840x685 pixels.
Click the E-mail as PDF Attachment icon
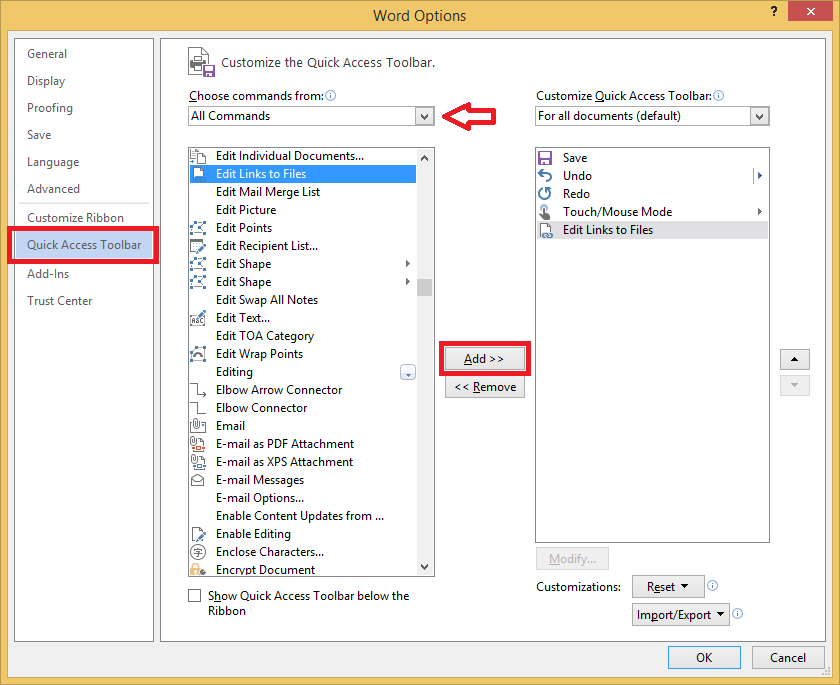pyautogui.click(x=199, y=443)
